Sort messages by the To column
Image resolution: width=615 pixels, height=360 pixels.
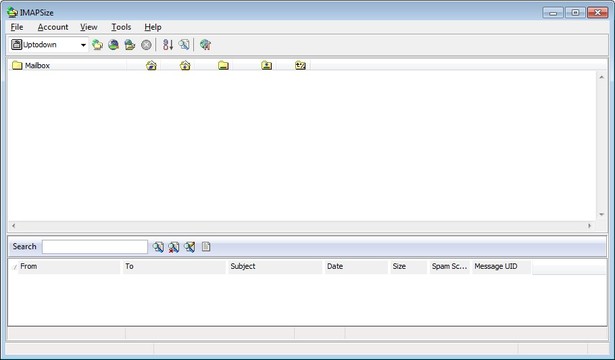(174, 267)
